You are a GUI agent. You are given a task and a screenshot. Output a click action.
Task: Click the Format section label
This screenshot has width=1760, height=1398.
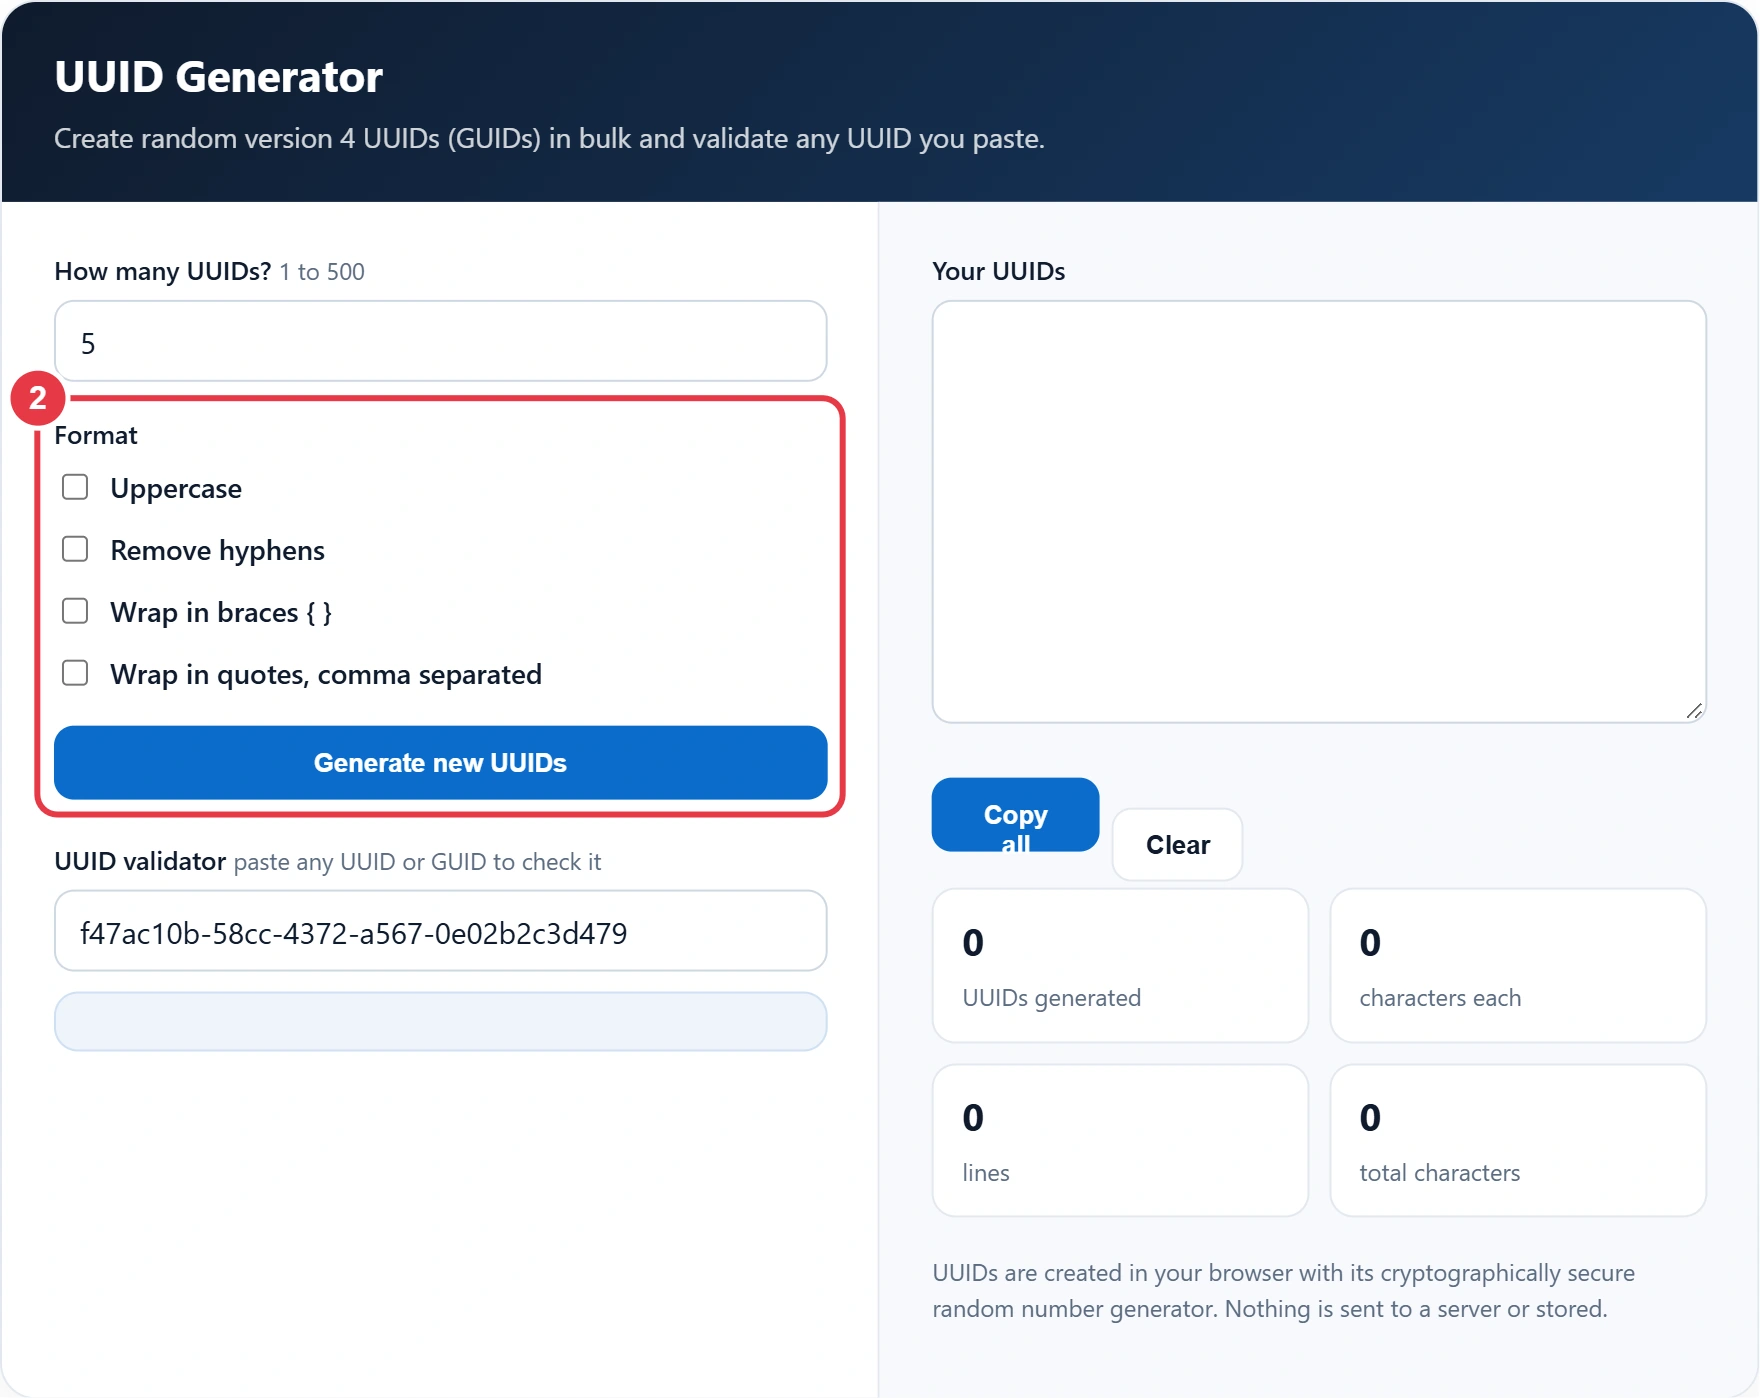[95, 436]
